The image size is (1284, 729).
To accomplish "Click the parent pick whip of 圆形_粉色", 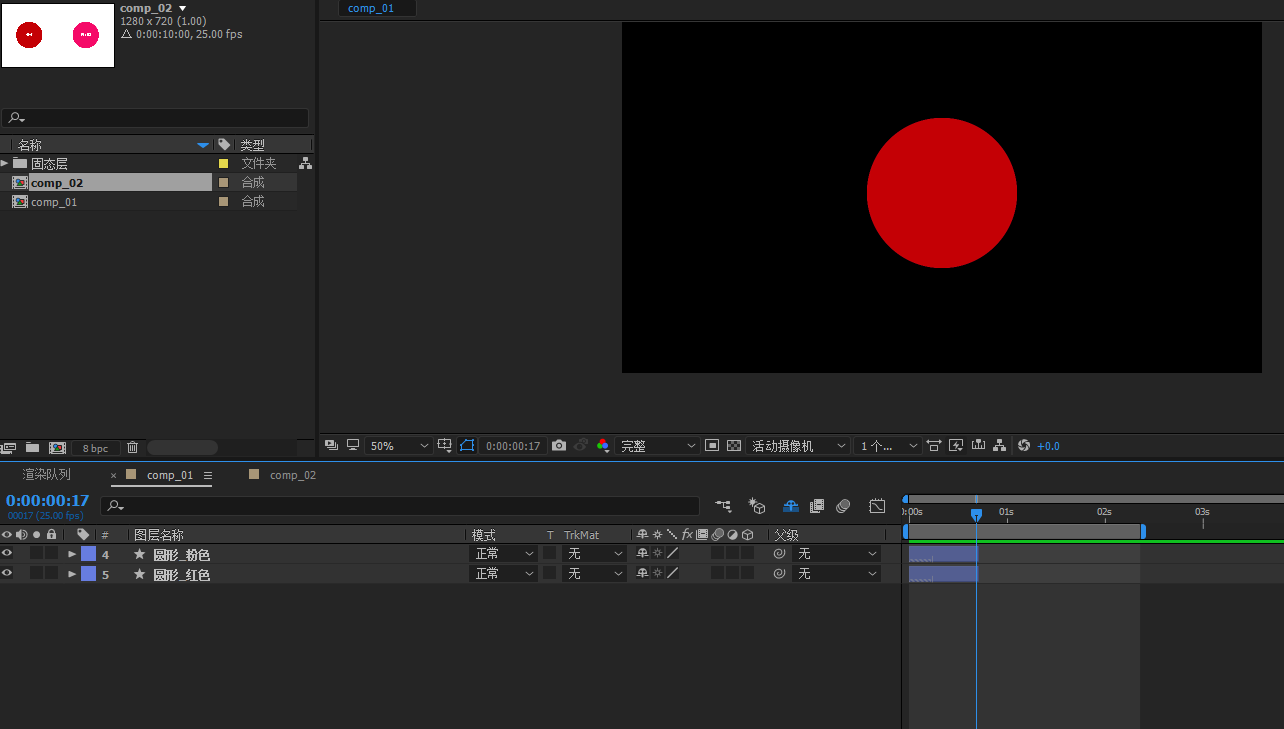I will [779, 553].
